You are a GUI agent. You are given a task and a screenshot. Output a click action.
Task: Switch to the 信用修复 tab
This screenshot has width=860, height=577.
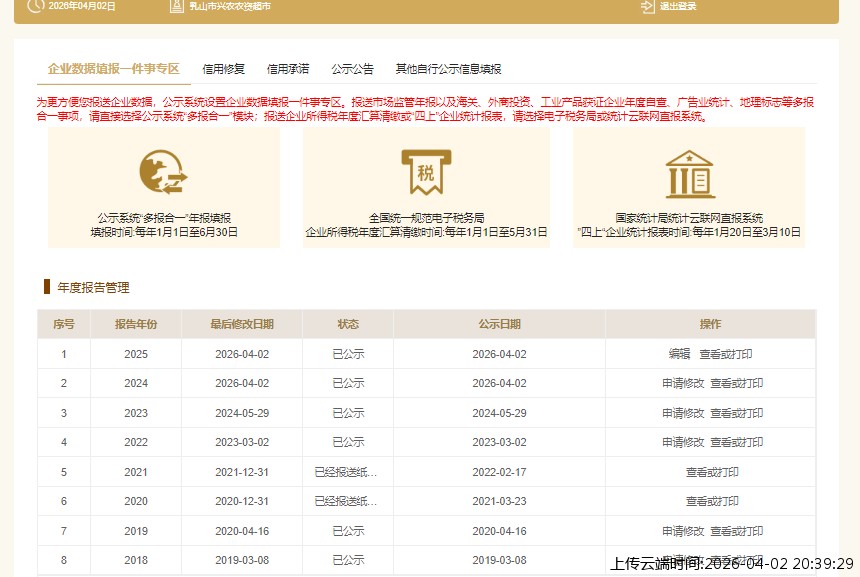[222, 68]
